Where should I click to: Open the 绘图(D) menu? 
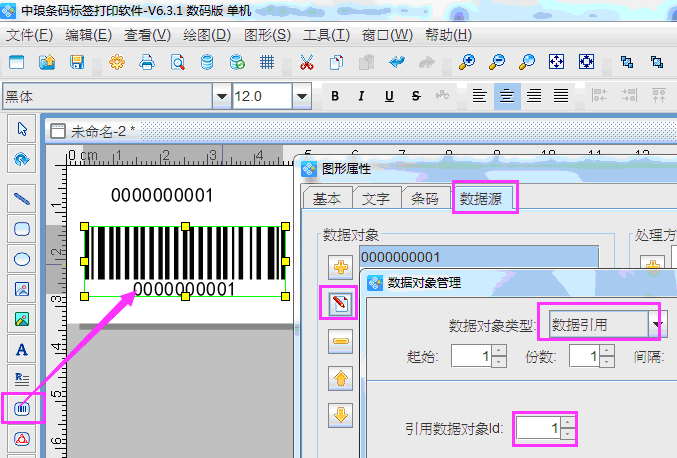[x=207, y=35]
